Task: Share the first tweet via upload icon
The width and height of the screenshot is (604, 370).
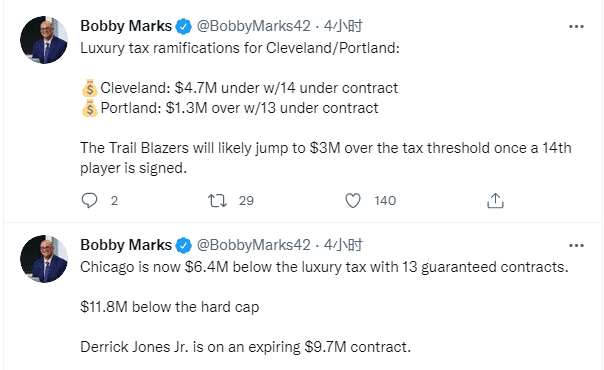Action: pos(495,201)
